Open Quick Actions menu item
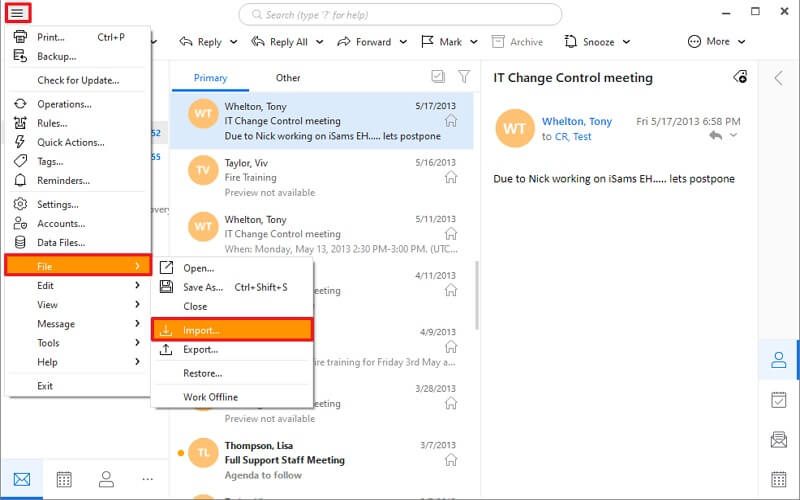The width and height of the screenshot is (800, 500). point(77,142)
